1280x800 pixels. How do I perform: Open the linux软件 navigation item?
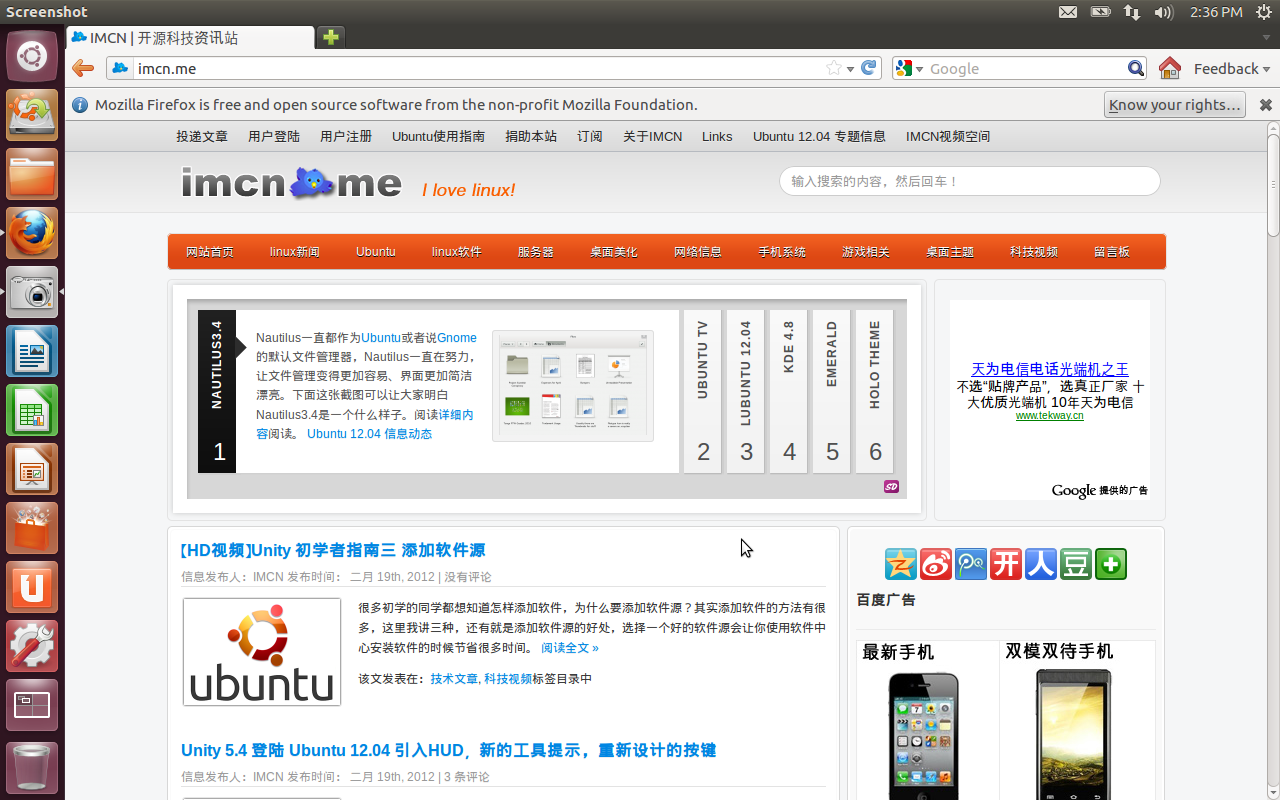point(457,252)
